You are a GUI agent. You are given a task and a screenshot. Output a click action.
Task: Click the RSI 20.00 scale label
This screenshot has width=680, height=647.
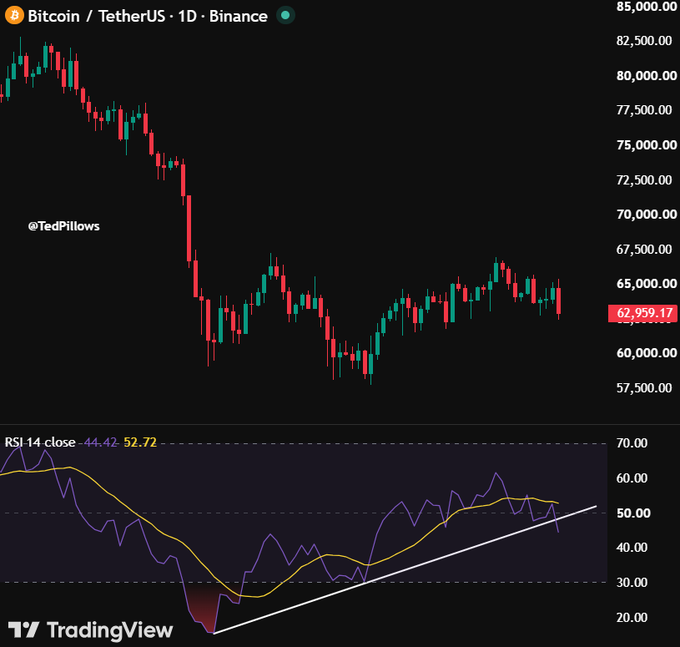(x=632, y=618)
